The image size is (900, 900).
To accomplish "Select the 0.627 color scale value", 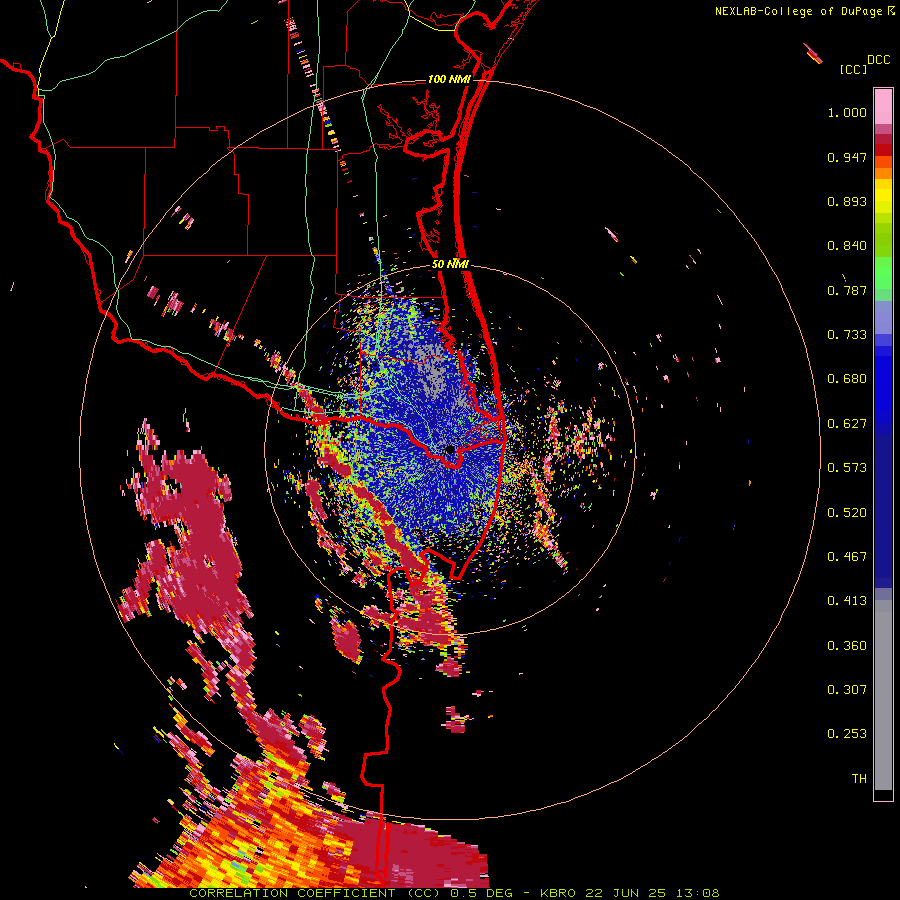I will click(x=847, y=424).
